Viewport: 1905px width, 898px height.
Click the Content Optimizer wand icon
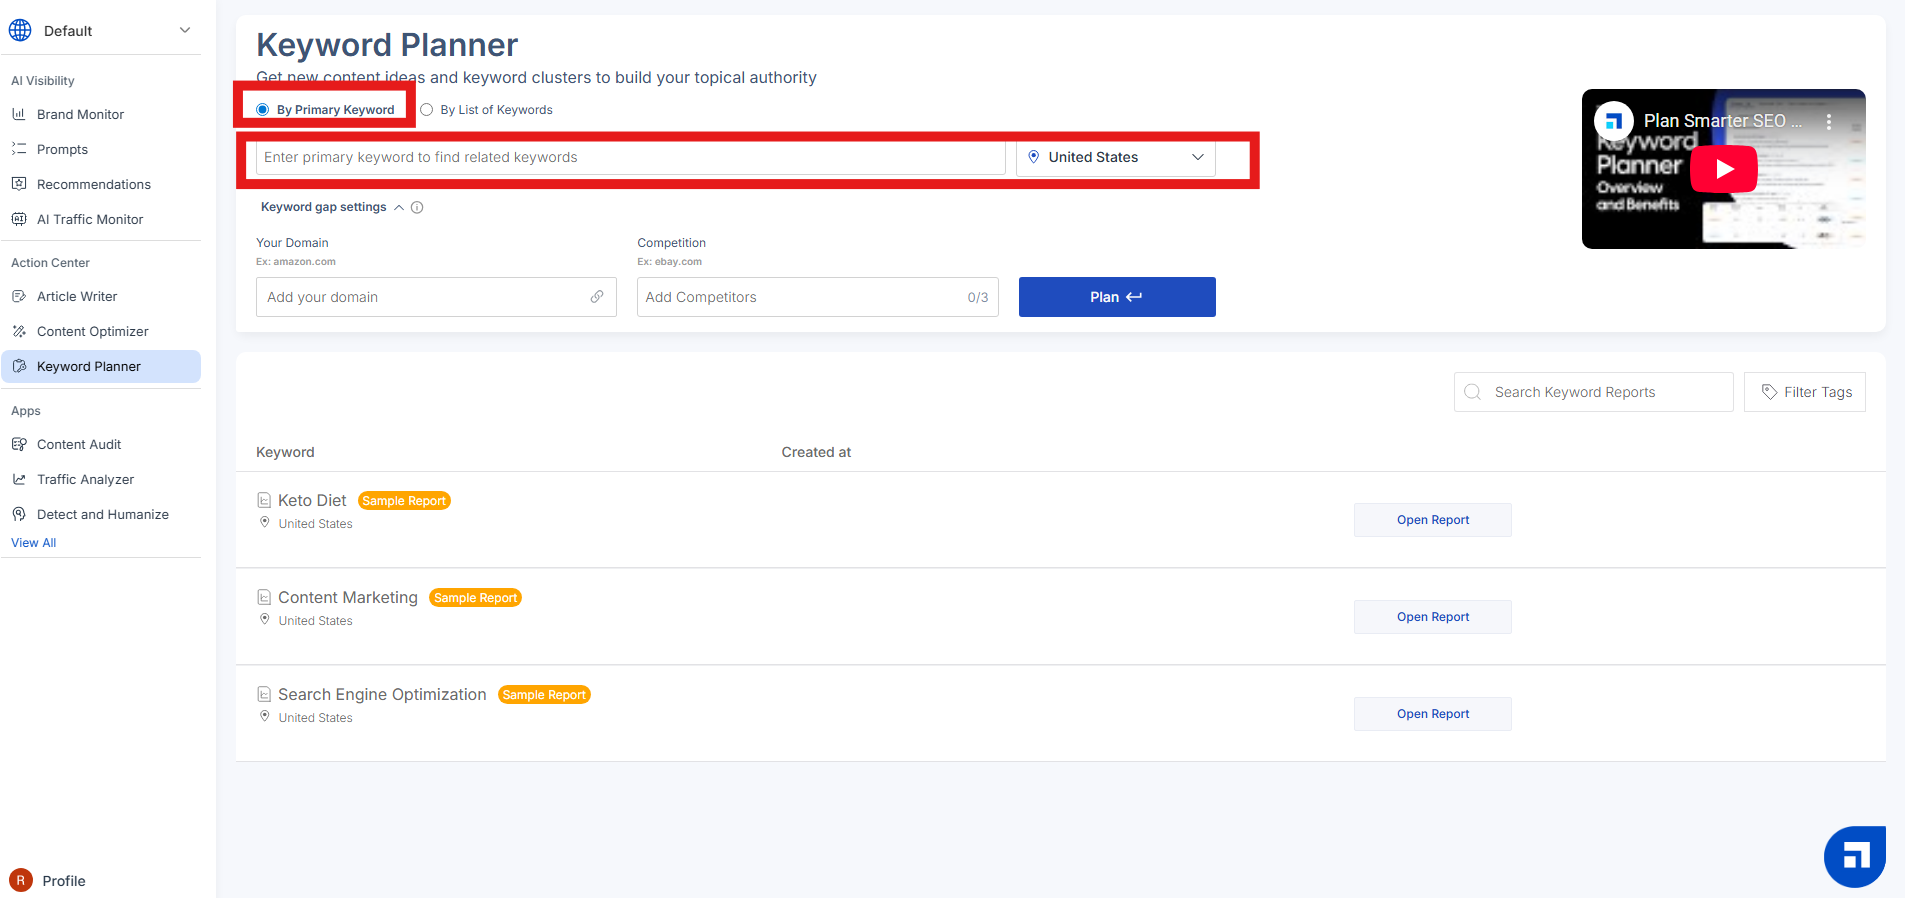click(x=19, y=331)
